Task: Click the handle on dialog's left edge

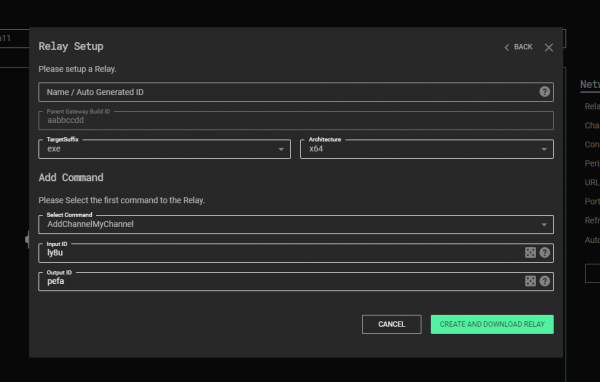Action: click(27, 240)
